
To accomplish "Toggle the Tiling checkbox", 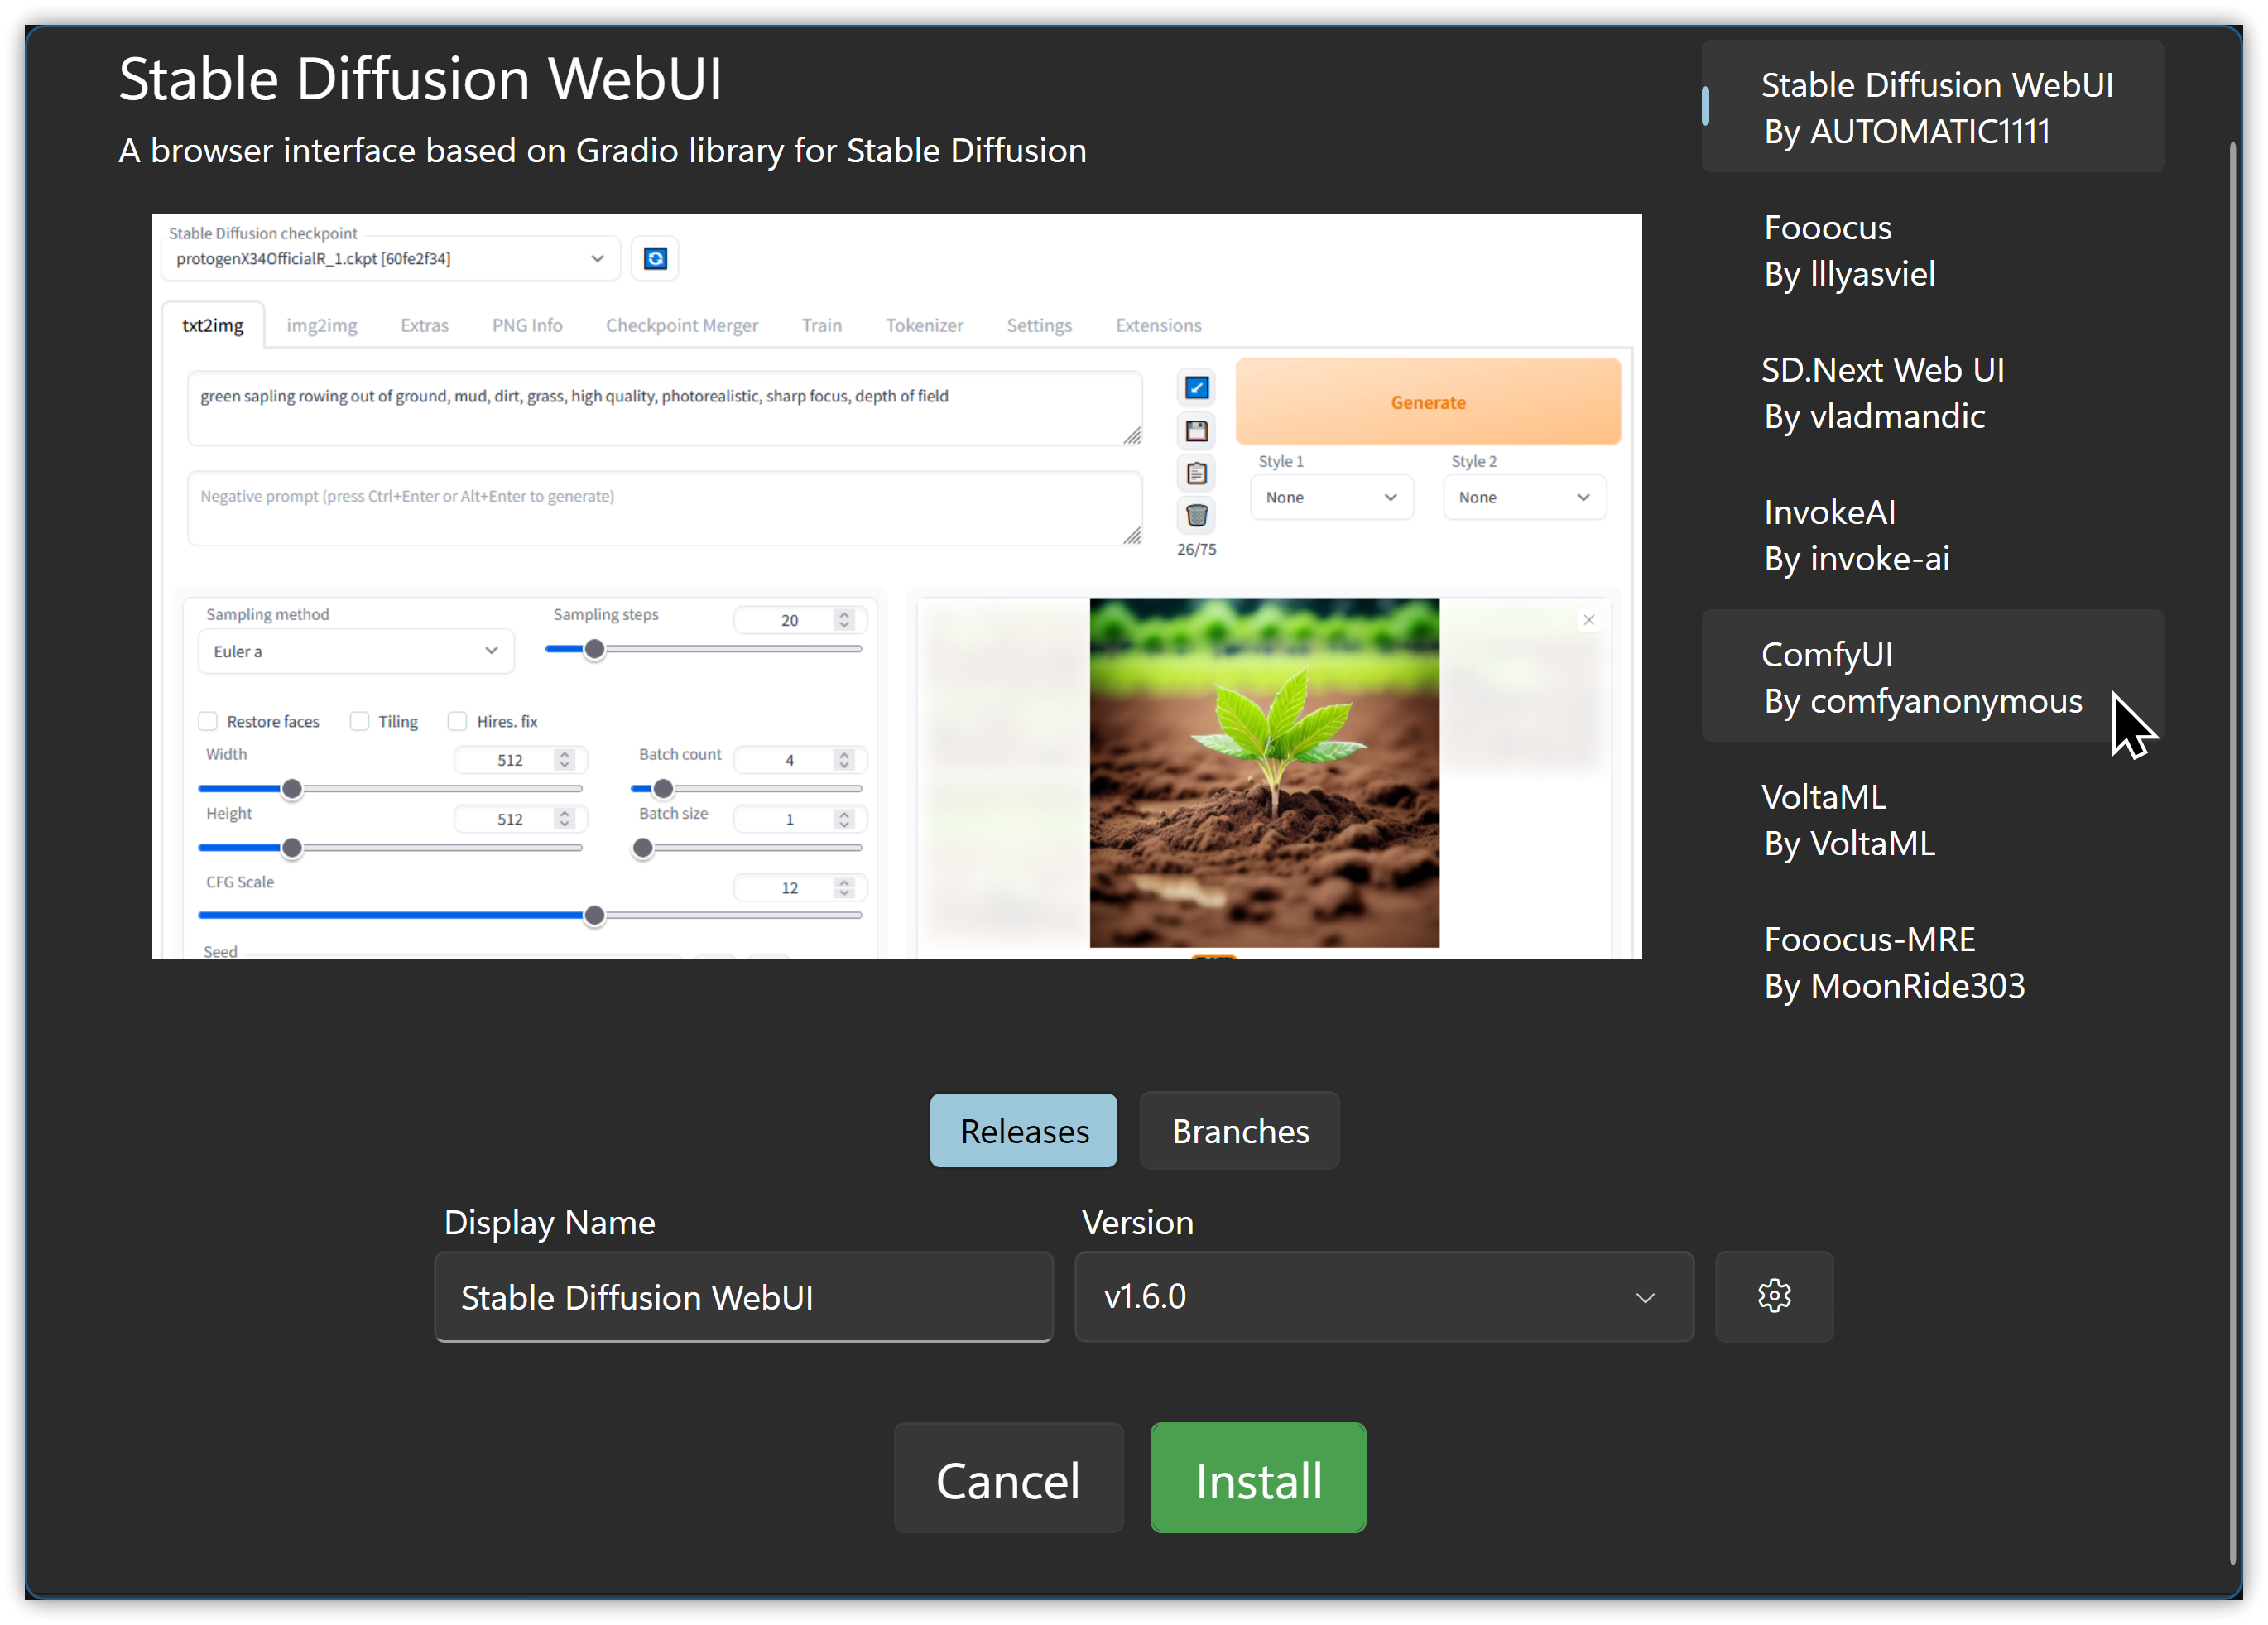I will pos(360,721).
